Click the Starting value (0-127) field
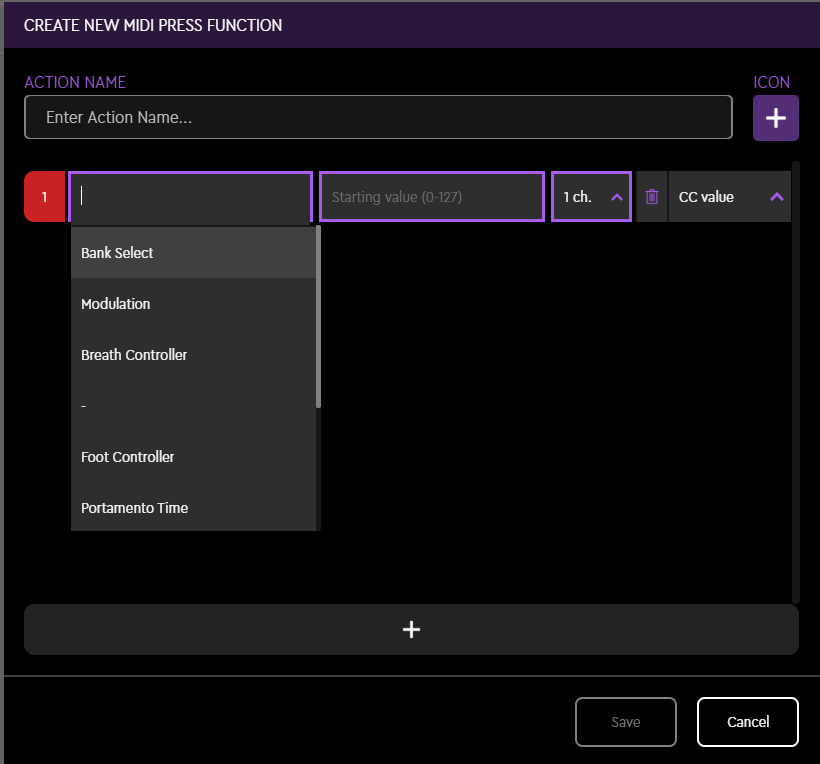 (x=431, y=197)
